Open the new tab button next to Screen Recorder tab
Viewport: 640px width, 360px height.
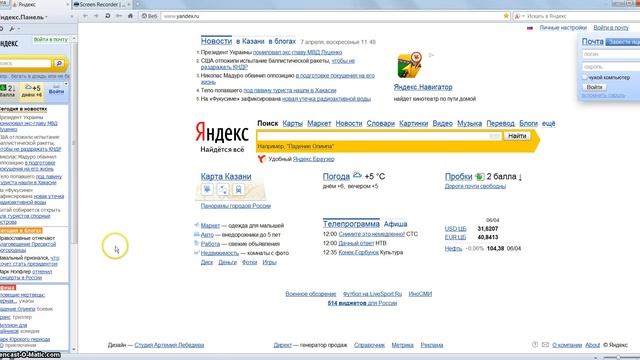138,4
